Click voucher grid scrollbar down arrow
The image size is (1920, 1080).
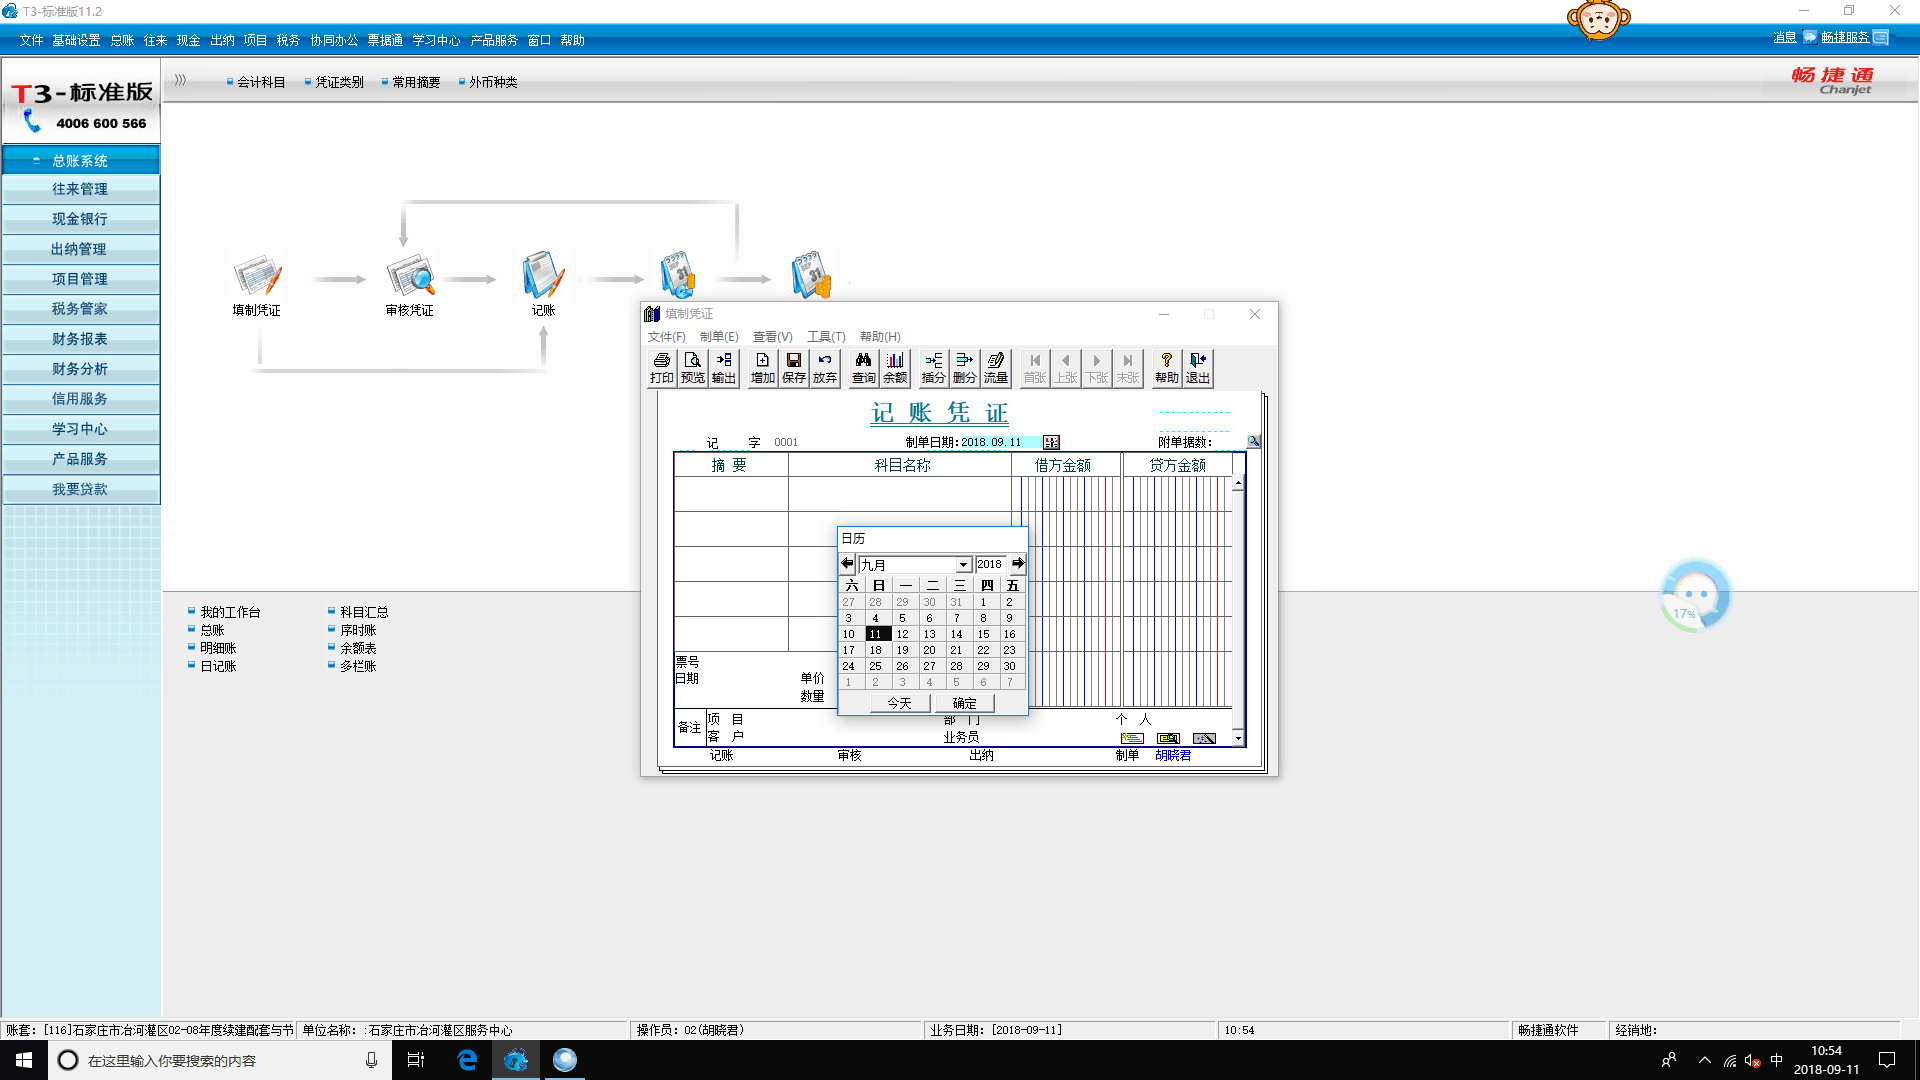1238,738
